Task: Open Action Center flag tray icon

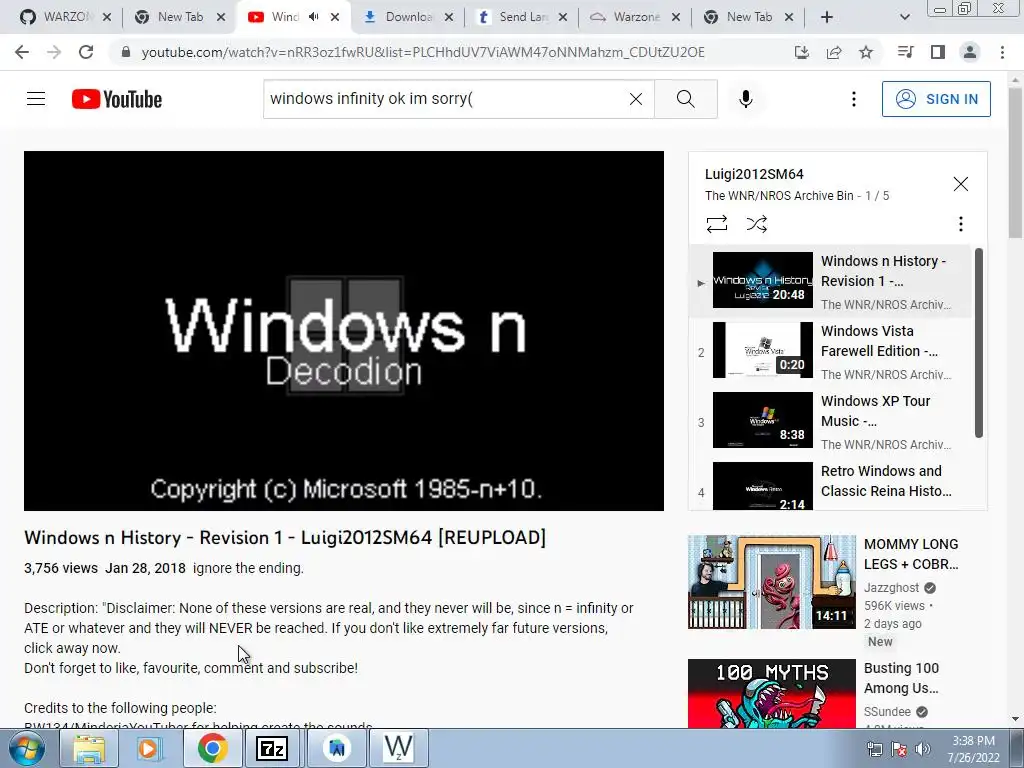Action: pos(899,749)
